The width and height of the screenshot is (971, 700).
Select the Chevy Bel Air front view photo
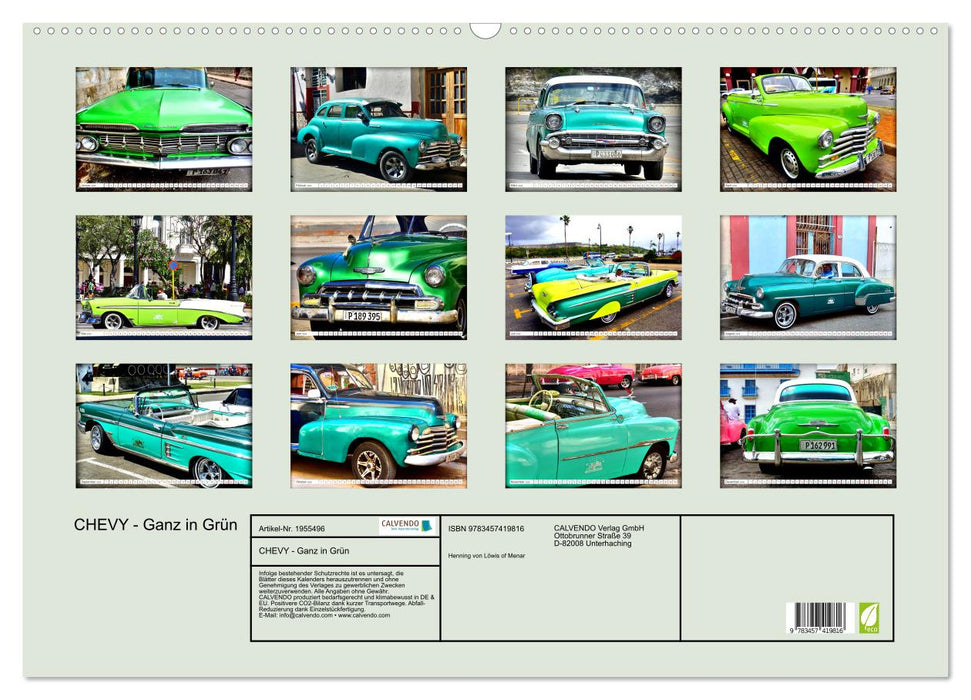tap(590, 127)
